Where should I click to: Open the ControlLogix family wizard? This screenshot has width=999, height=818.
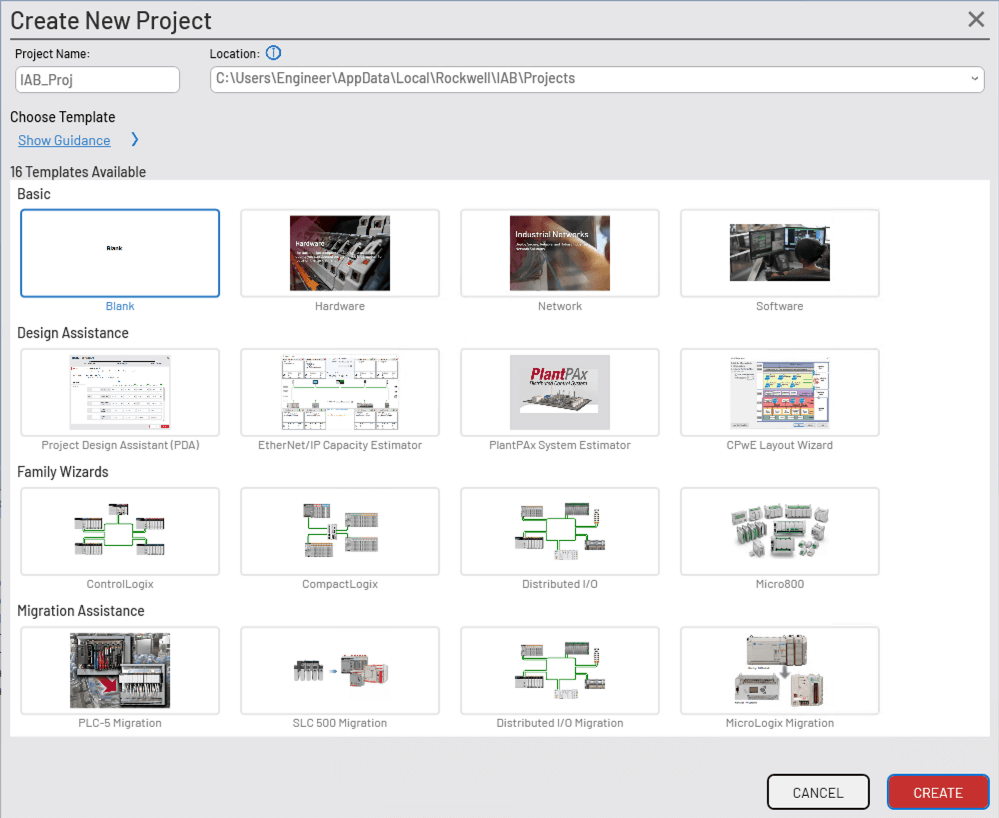click(120, 531)
